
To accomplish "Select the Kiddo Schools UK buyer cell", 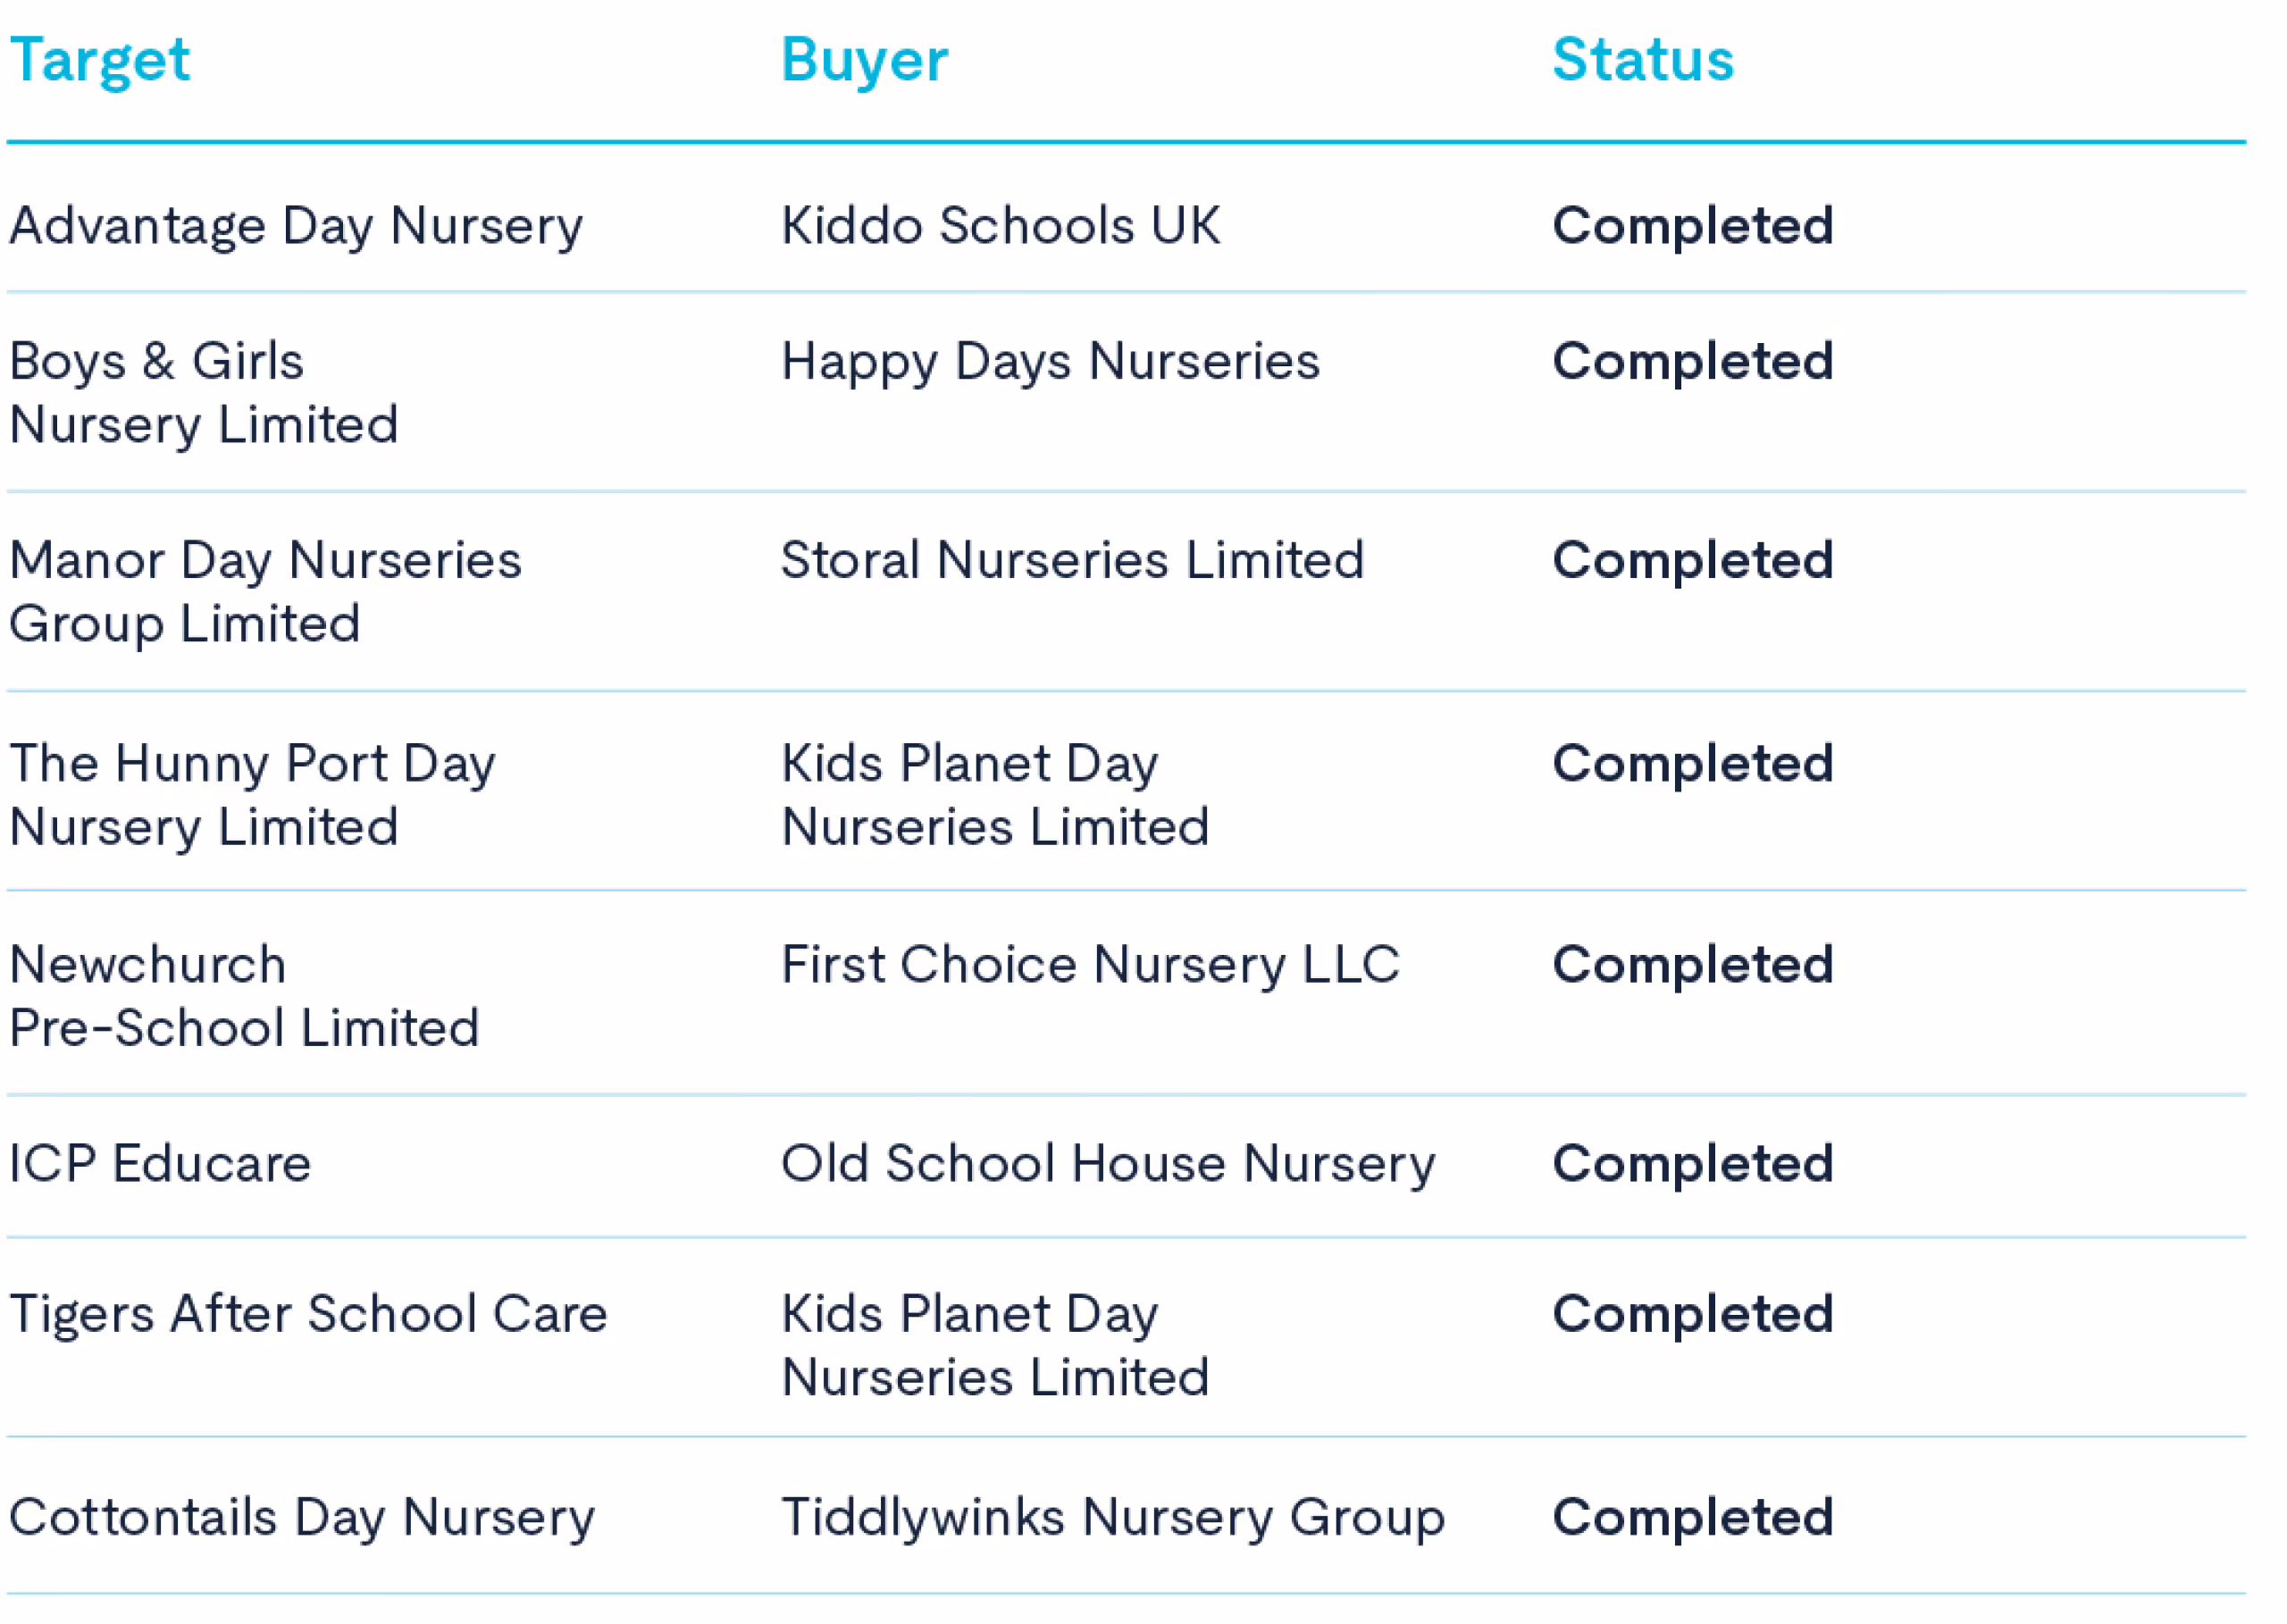I will click(1001, 225).
